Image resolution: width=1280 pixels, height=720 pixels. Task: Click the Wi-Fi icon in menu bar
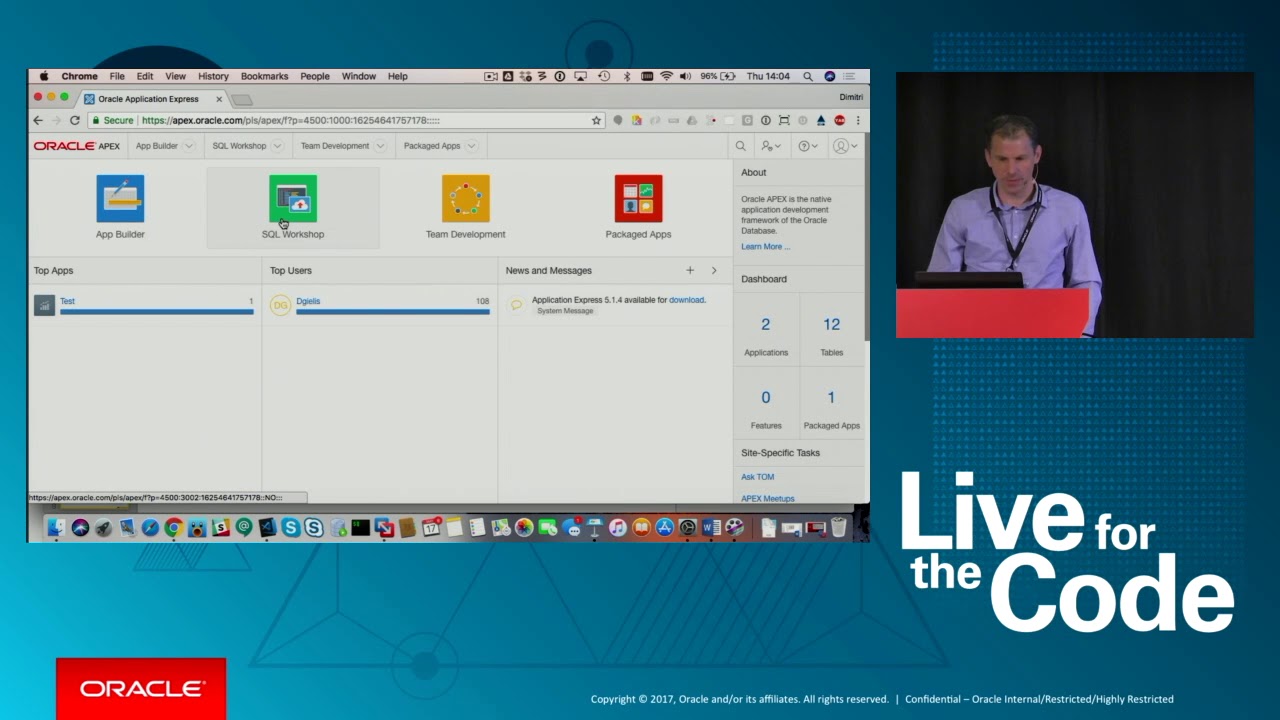click(x=665, y=76)
